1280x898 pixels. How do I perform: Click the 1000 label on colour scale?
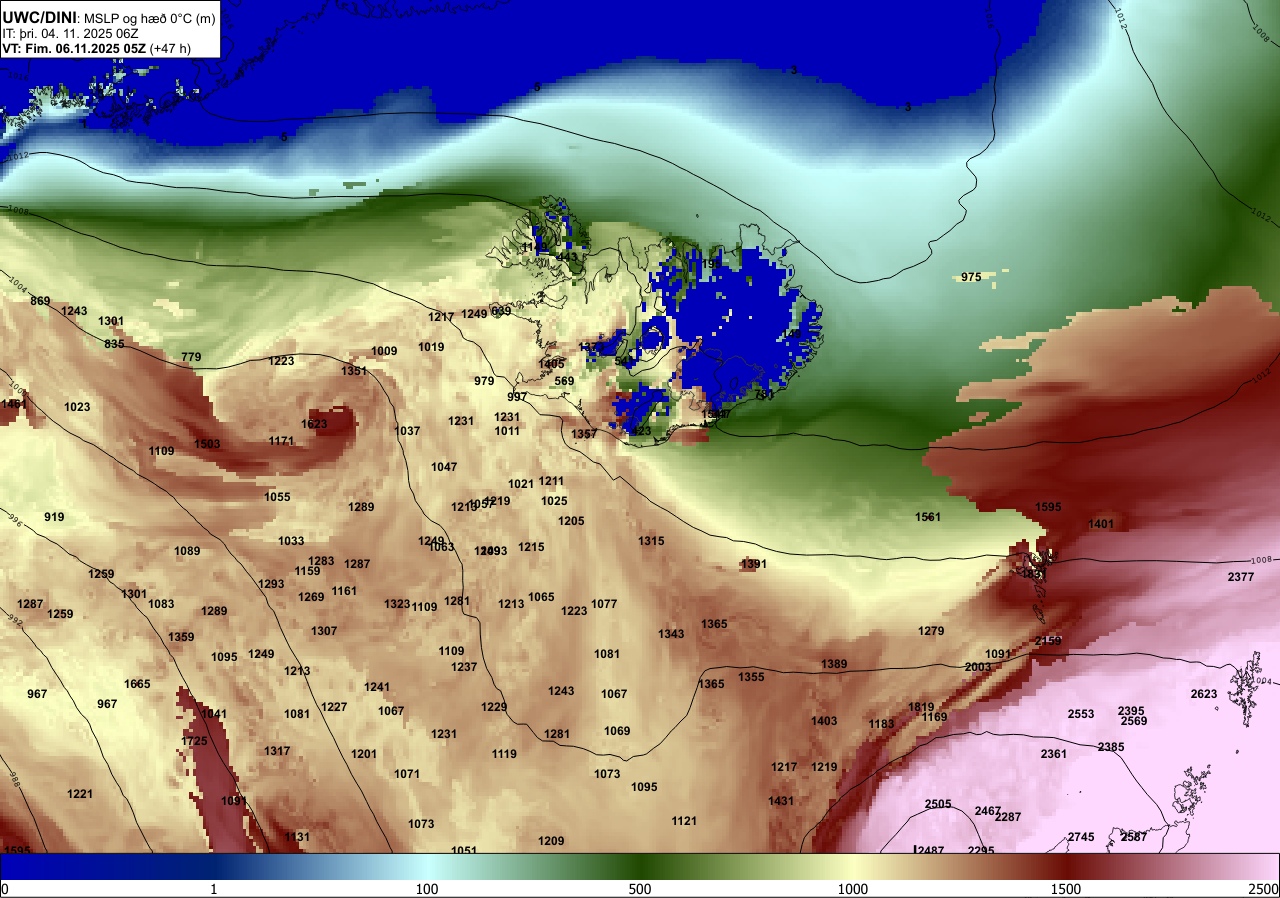pyautogui.click(x=853, y=889)
